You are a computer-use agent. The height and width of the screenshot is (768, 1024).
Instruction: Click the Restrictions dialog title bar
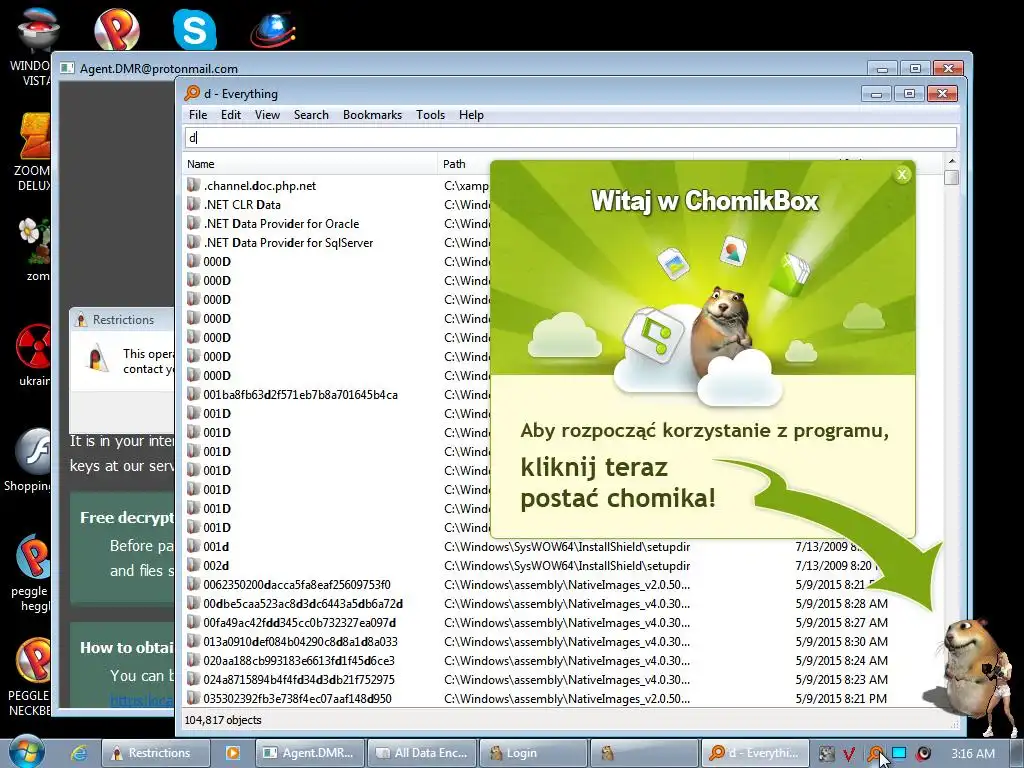click(122, 319)
